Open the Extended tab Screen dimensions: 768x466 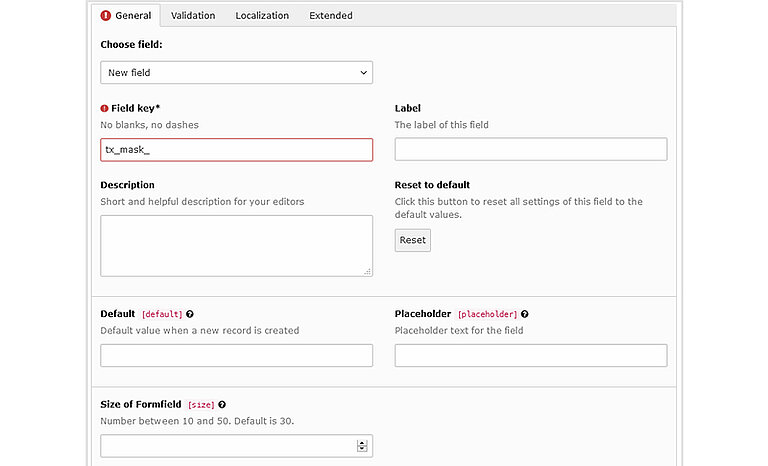[x=330, y=15]
